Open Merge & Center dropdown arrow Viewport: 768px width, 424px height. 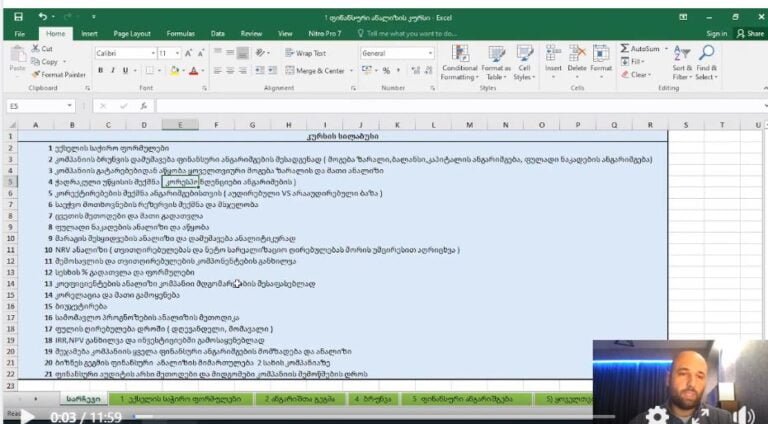coord(351,71)
